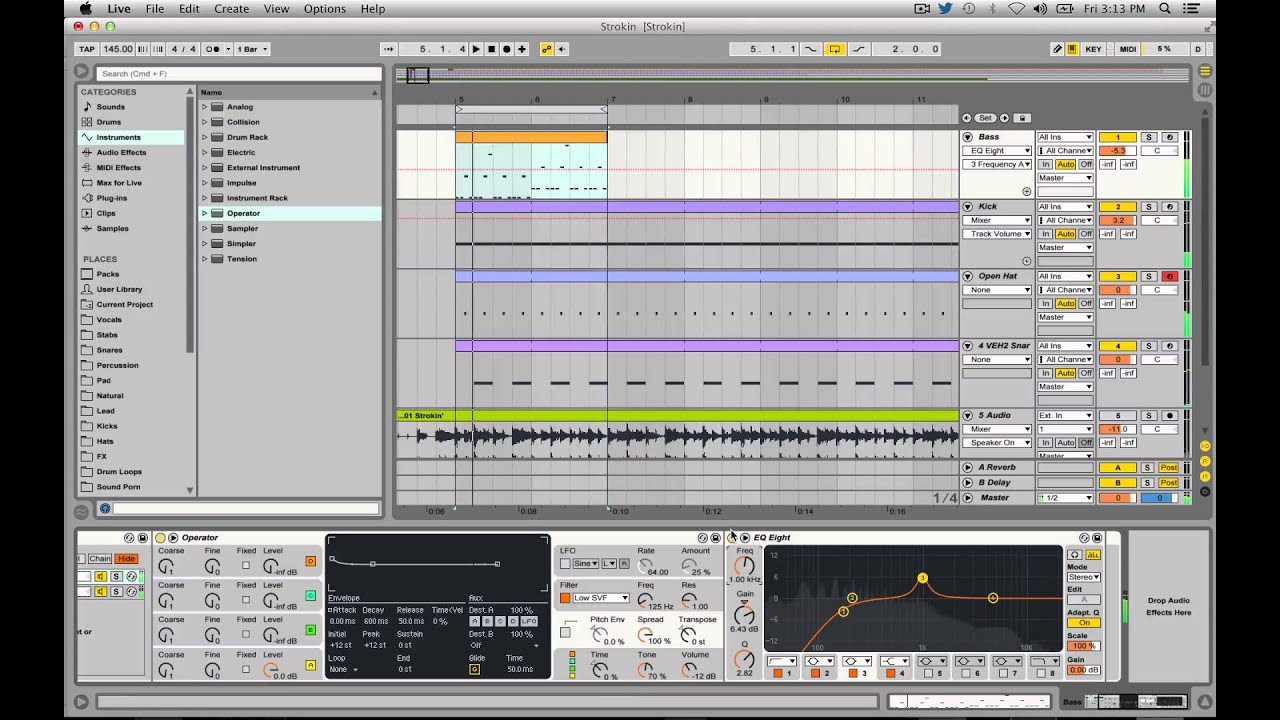Open Audio Effects category
The height and width of the screenshot is (720, 1280).
[x=121, y=152]
